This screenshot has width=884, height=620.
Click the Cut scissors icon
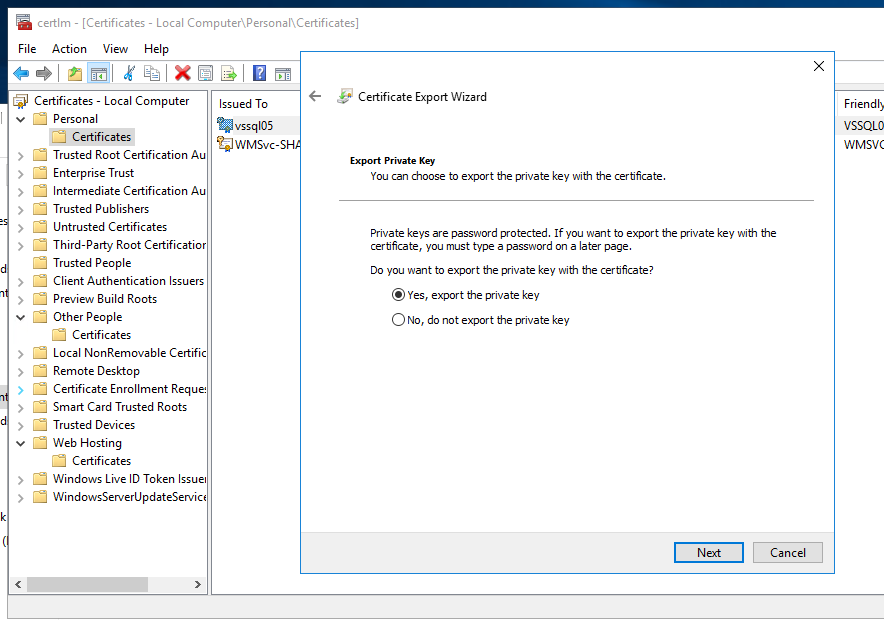click(129, 73)
